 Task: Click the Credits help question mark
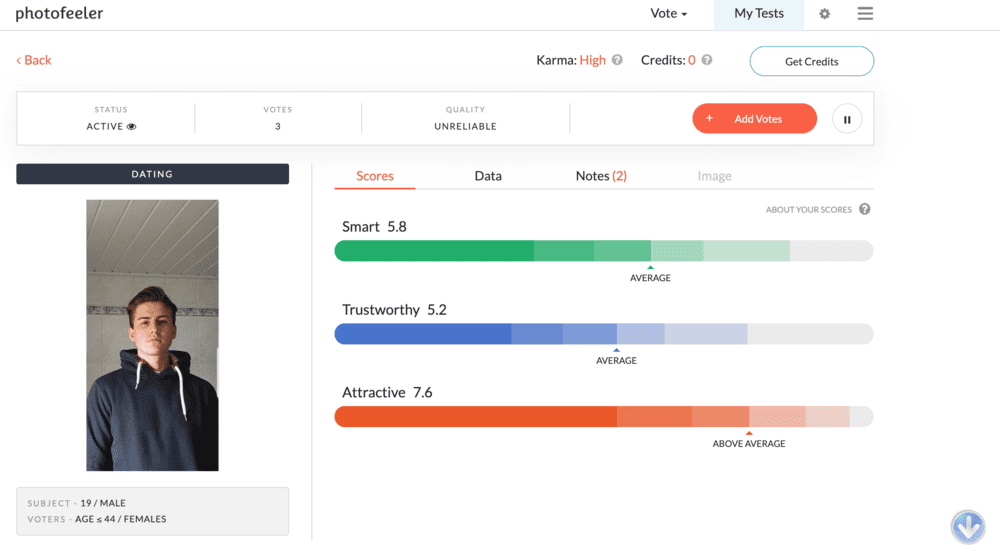[x=706, y=60]
